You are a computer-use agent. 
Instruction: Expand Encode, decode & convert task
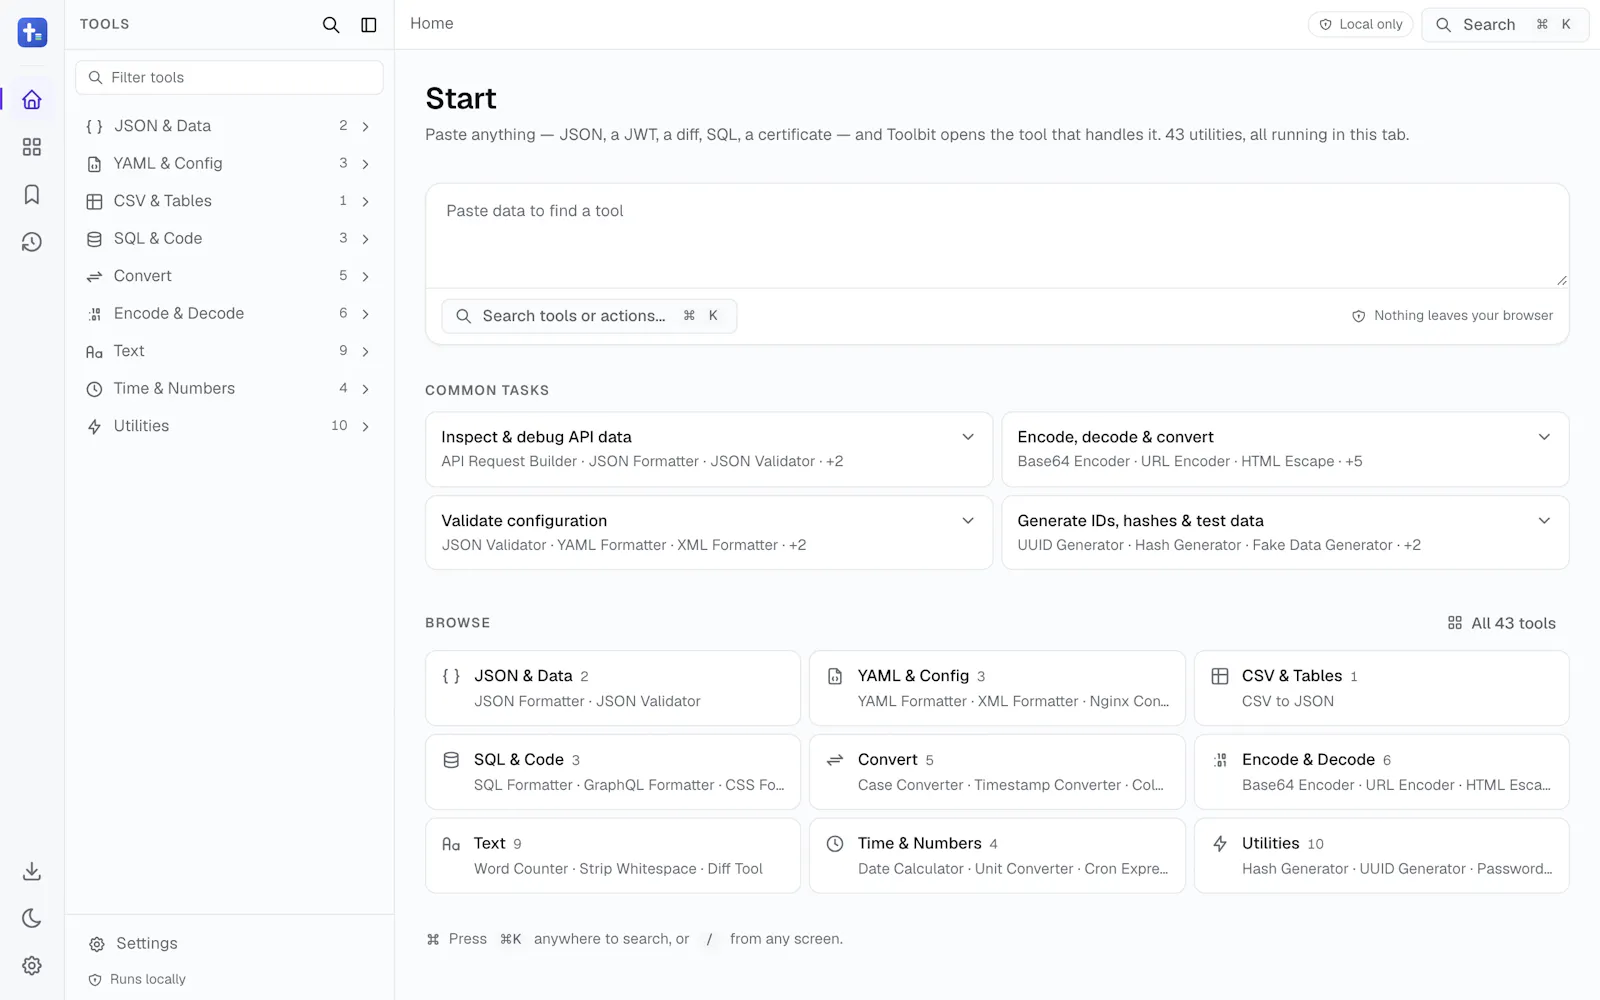point(1285,449)
